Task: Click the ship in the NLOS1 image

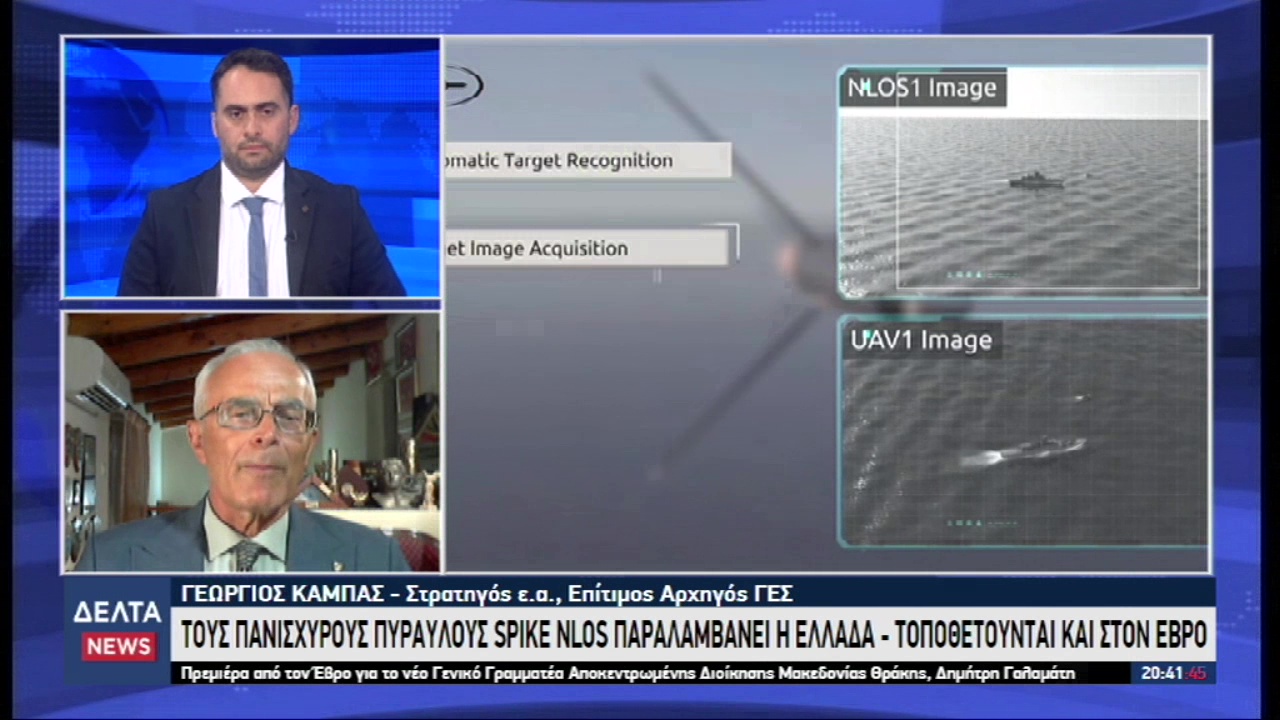Action: click(1036, 181)
